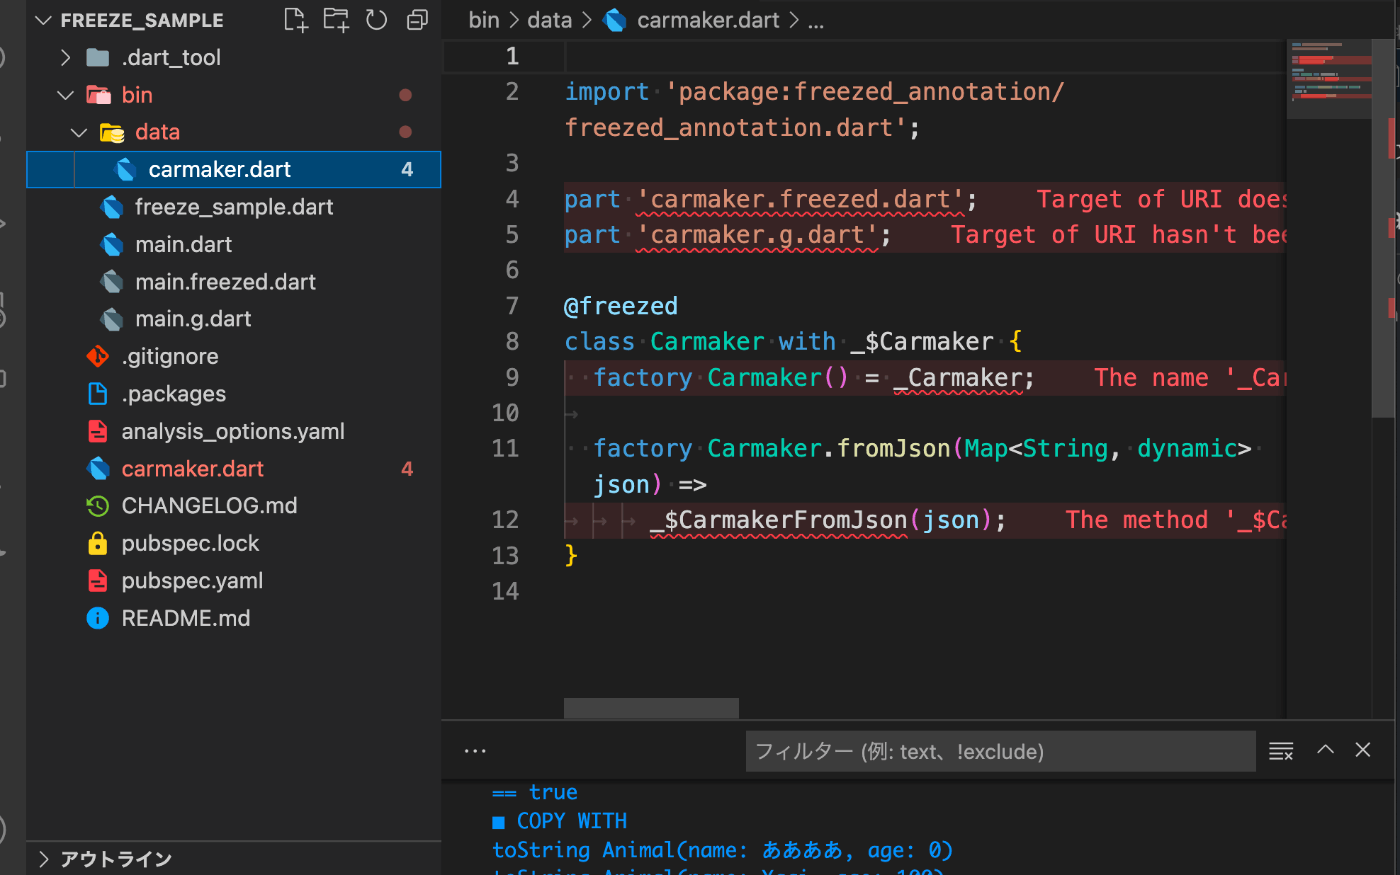Expand the アウトライン outline section
This screenshot has width=1400, height=875.
click(43, 859)
